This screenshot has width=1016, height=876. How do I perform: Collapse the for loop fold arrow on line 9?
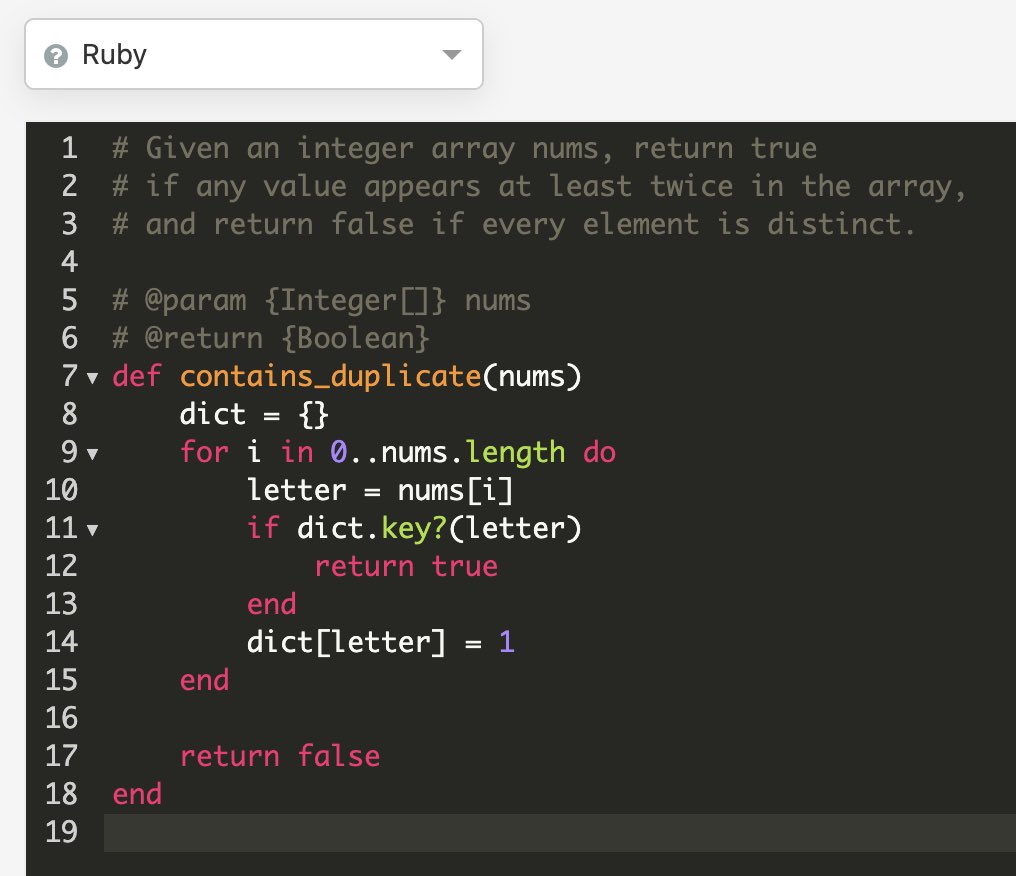(93, 454)
